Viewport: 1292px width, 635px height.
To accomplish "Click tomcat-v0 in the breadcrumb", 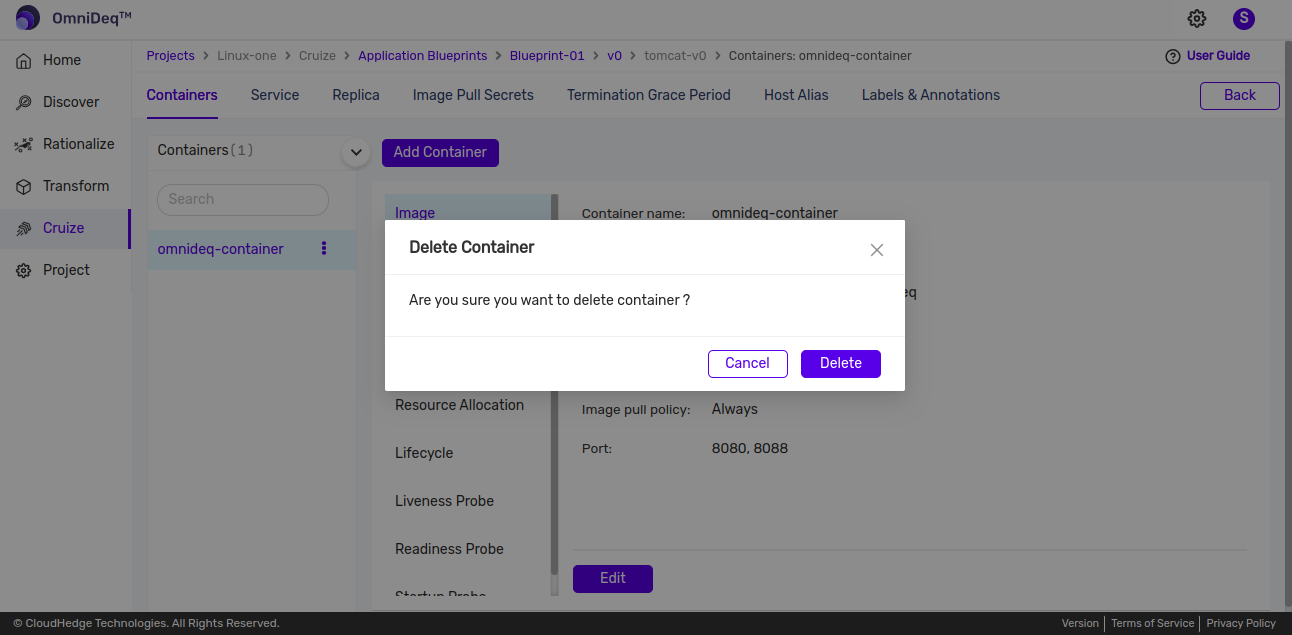I will (x=675, y=56).
